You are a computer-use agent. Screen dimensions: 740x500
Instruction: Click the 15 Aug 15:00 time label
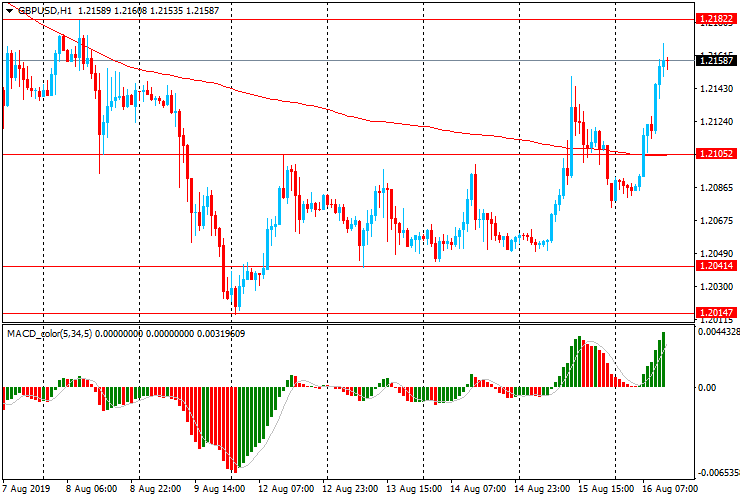606,489
